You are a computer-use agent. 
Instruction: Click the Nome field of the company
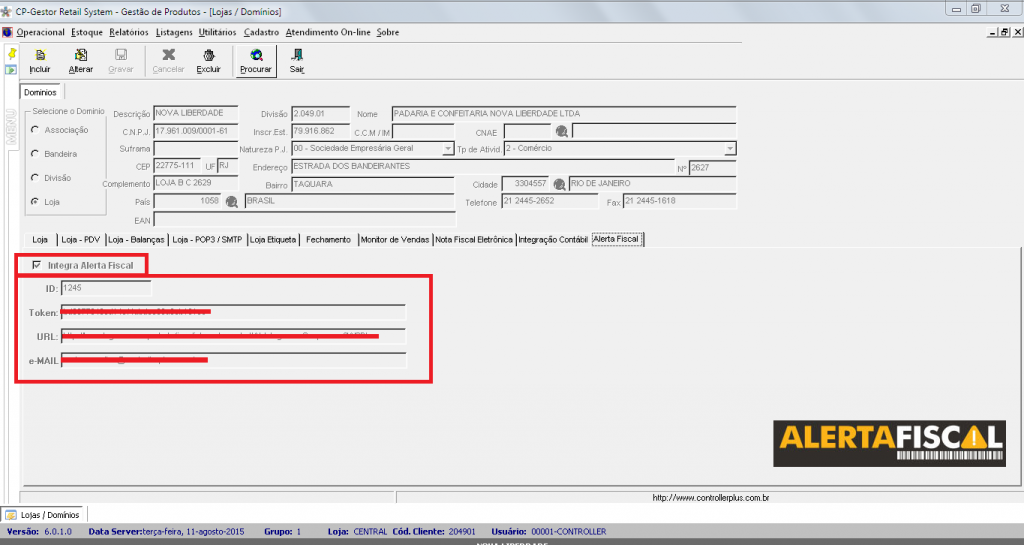click(564, 114)
